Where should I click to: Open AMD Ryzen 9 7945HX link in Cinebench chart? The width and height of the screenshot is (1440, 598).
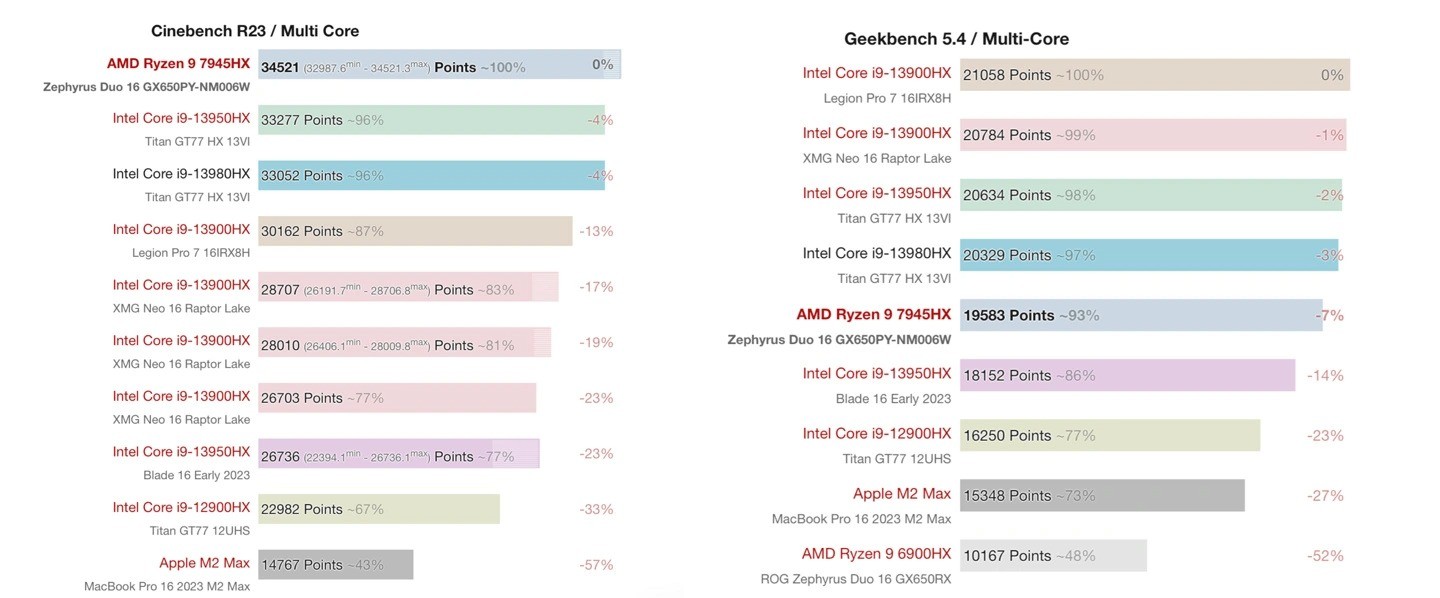178,63
